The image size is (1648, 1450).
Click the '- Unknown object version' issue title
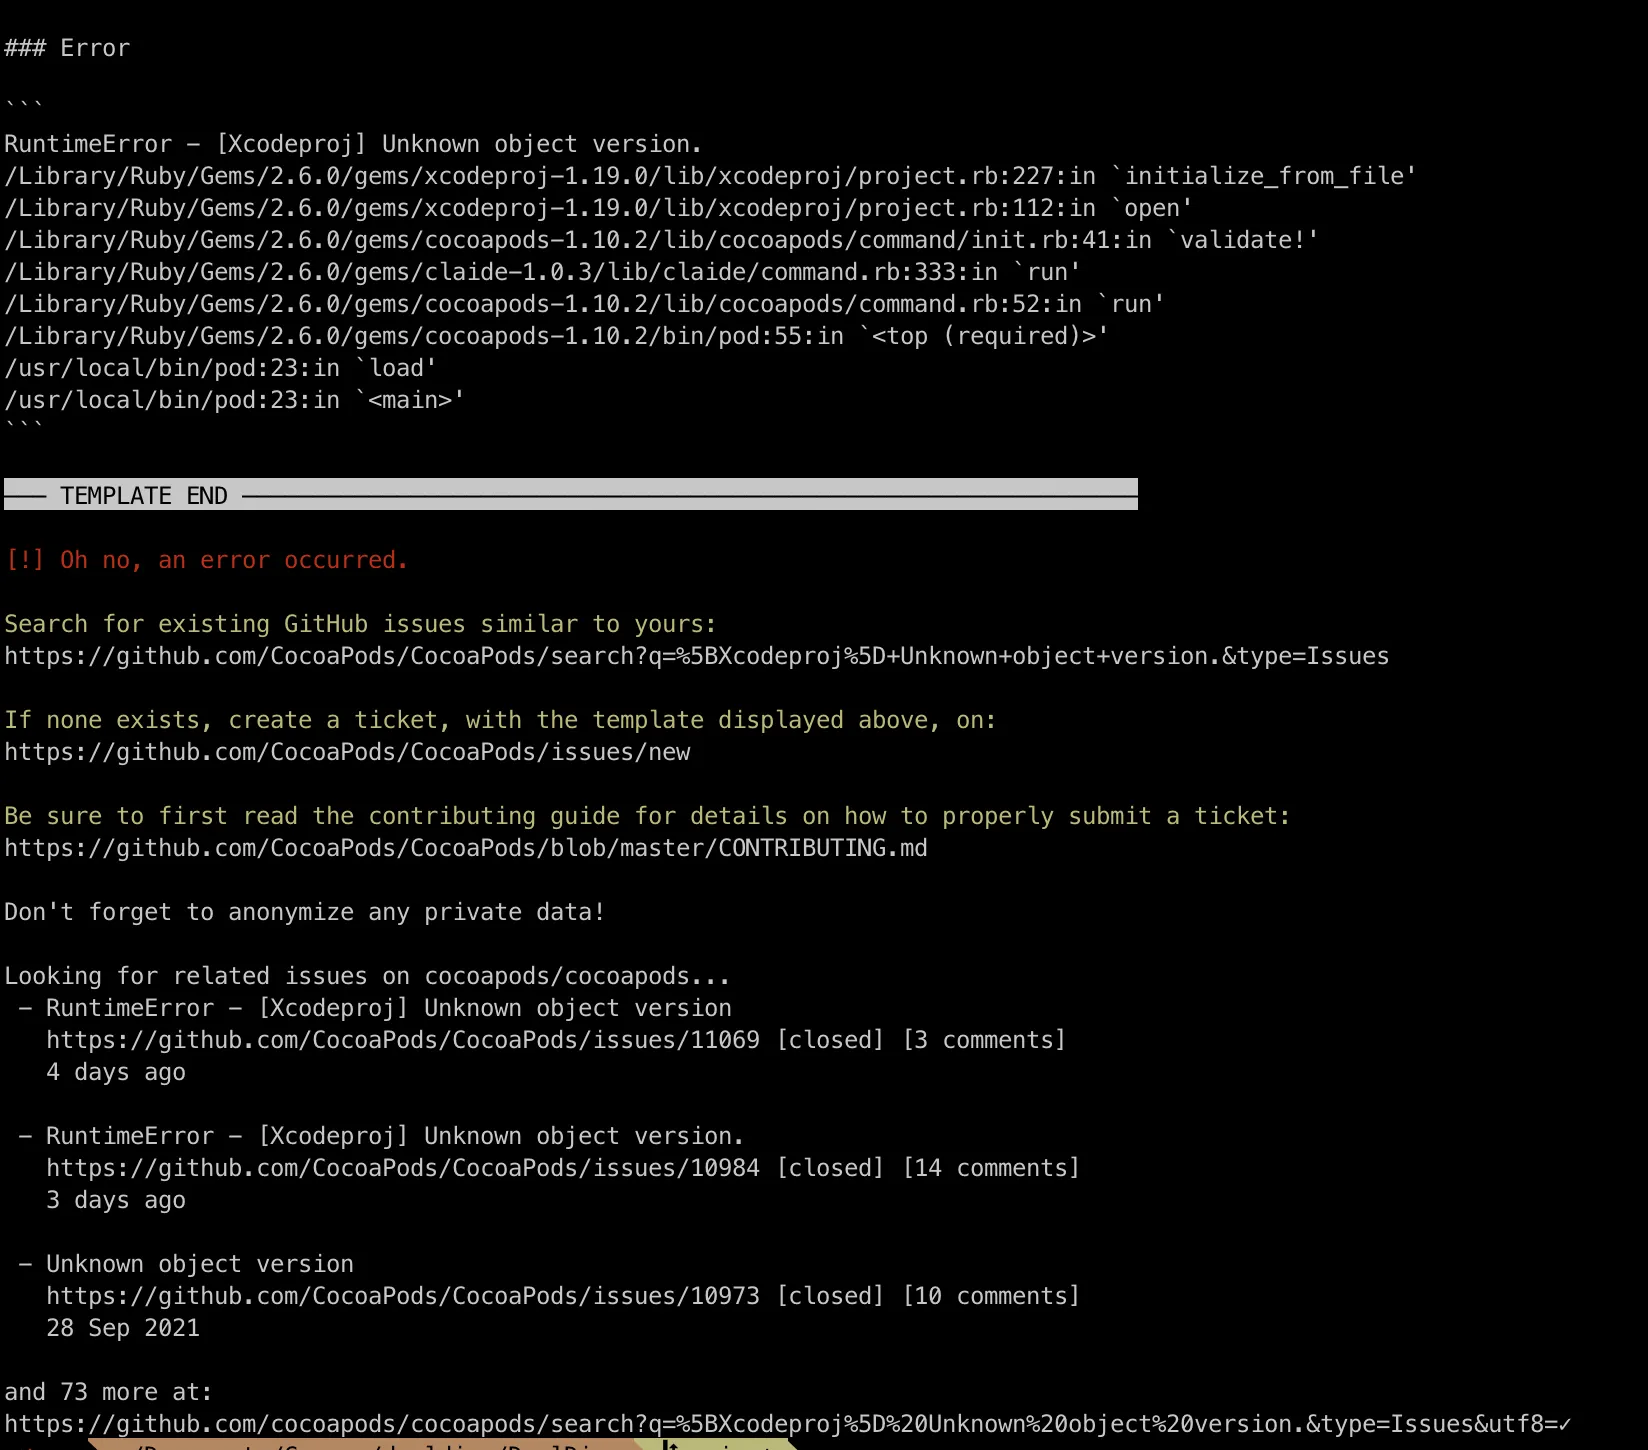pyautogui.click(x=186, y=1264)
